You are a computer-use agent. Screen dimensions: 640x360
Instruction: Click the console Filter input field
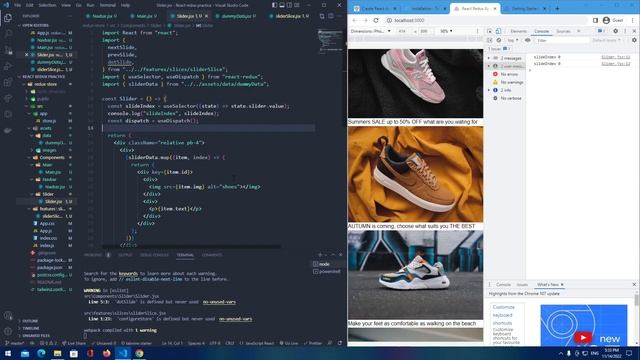point(562,40)
